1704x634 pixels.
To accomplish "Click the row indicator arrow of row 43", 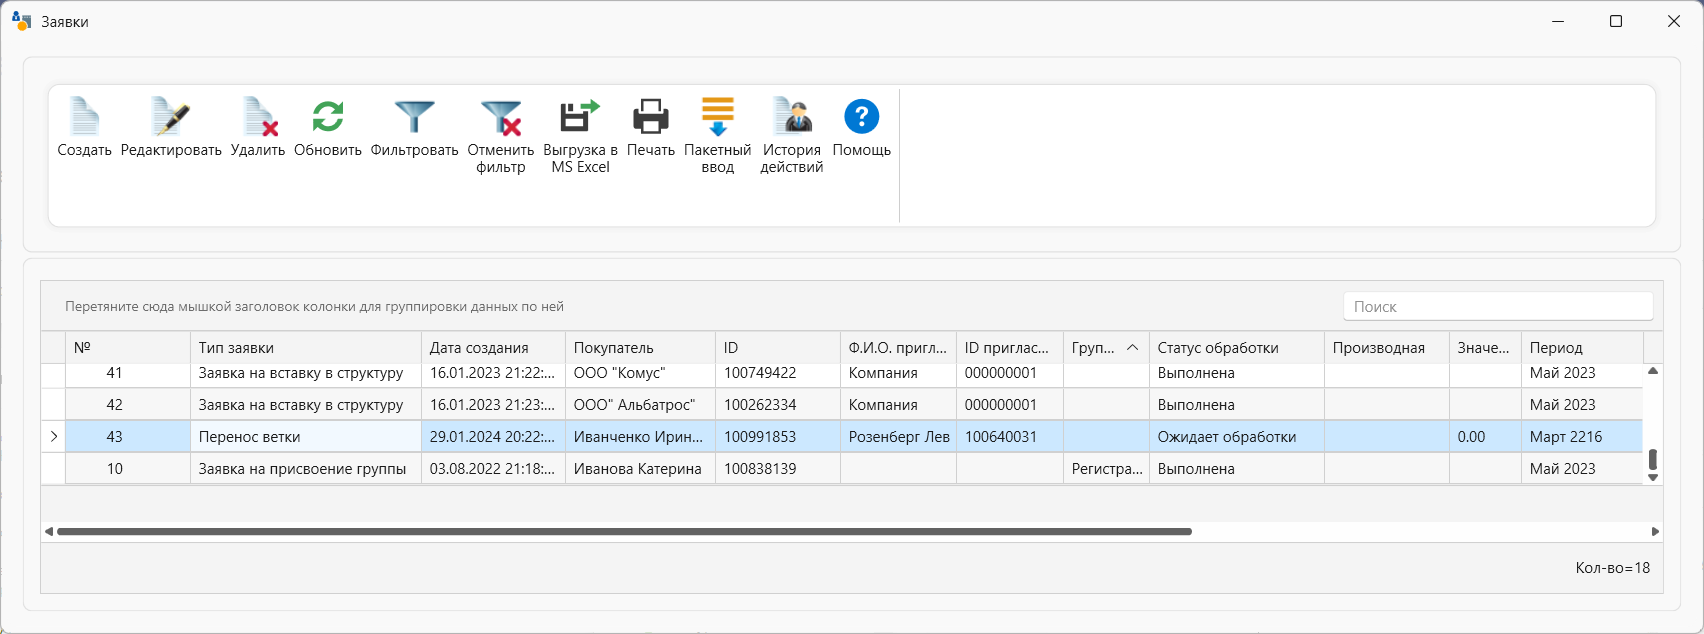I will [x=53, y=437].
